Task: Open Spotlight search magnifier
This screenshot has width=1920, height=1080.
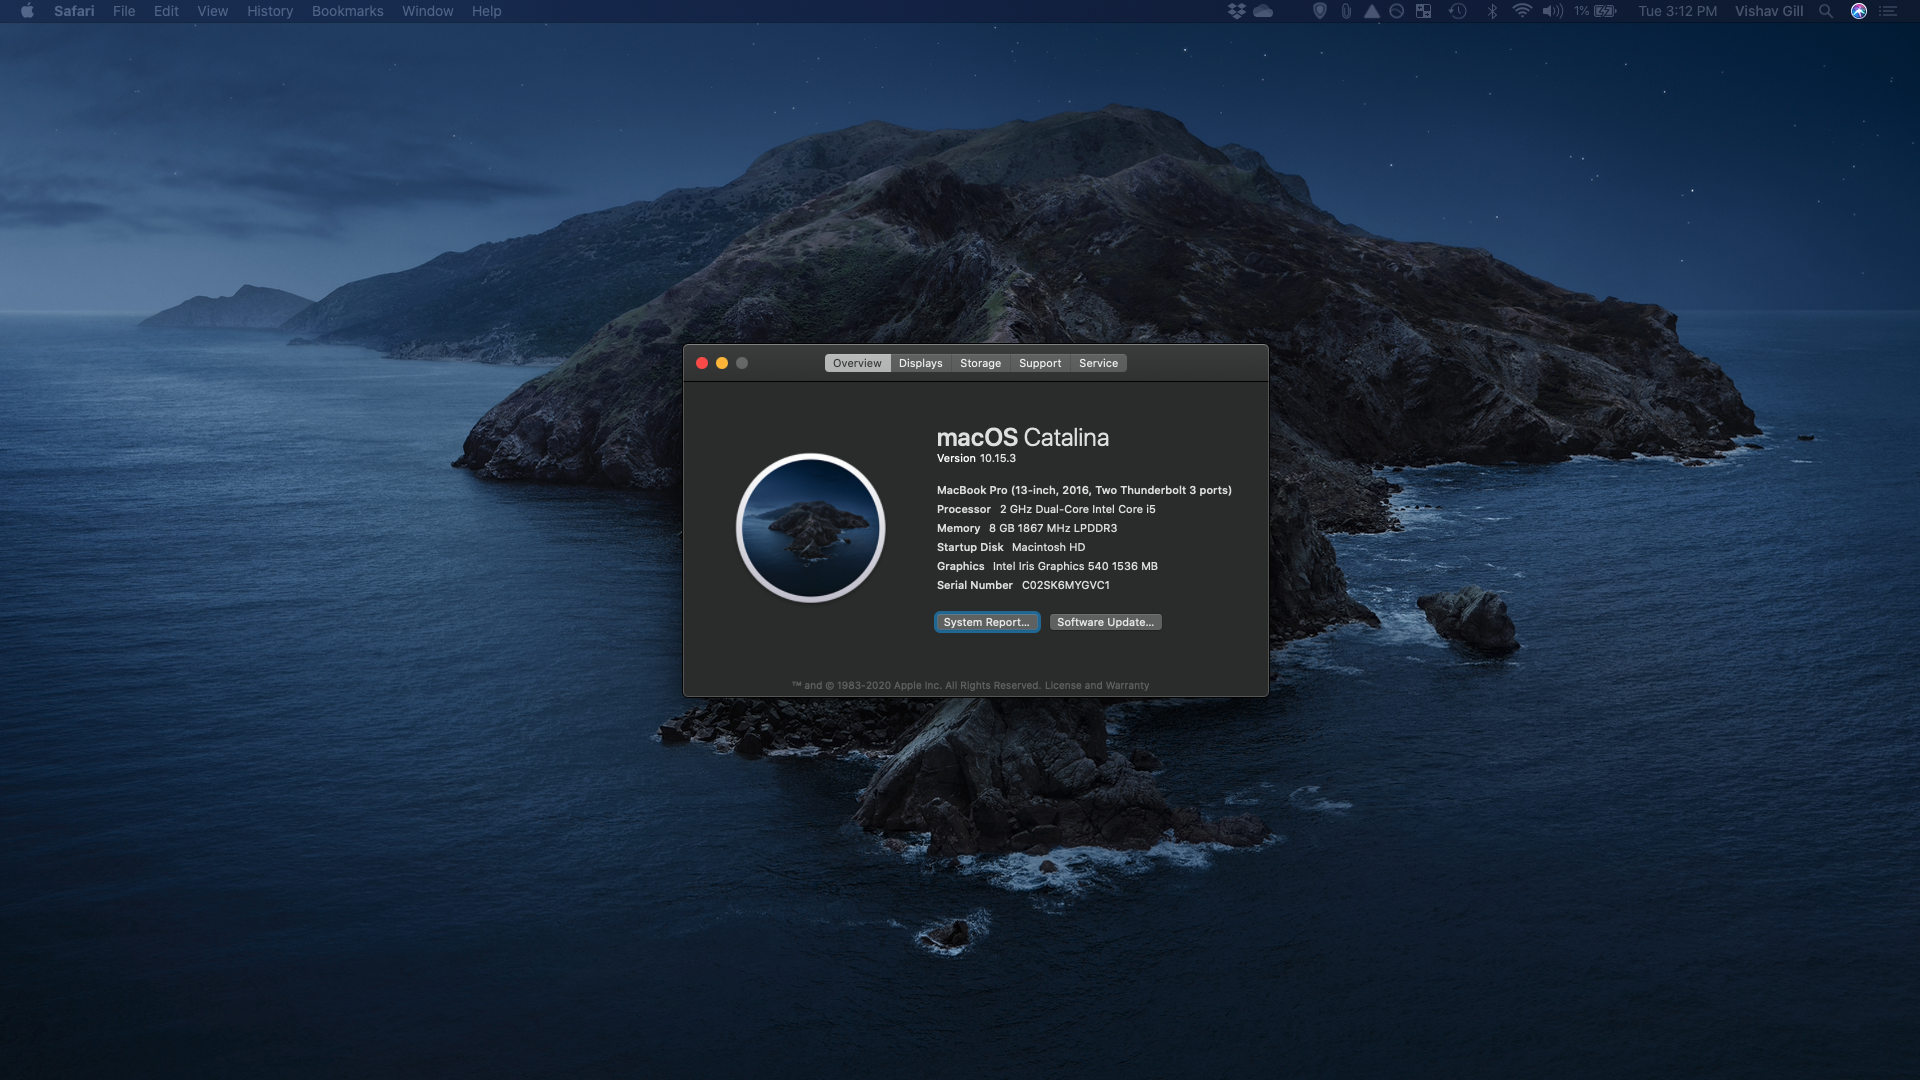Action: point(1826,11)
